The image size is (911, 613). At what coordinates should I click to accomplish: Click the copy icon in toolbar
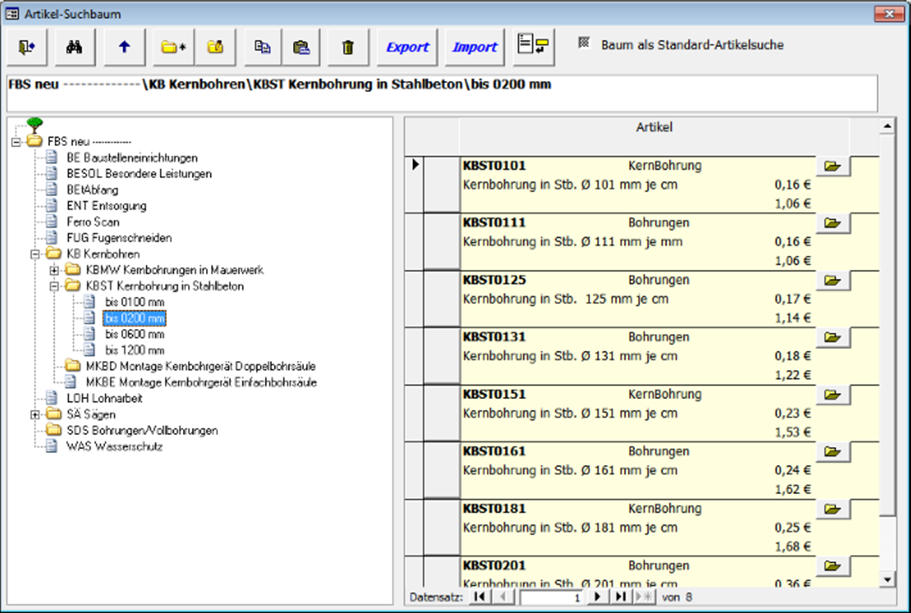262,47
